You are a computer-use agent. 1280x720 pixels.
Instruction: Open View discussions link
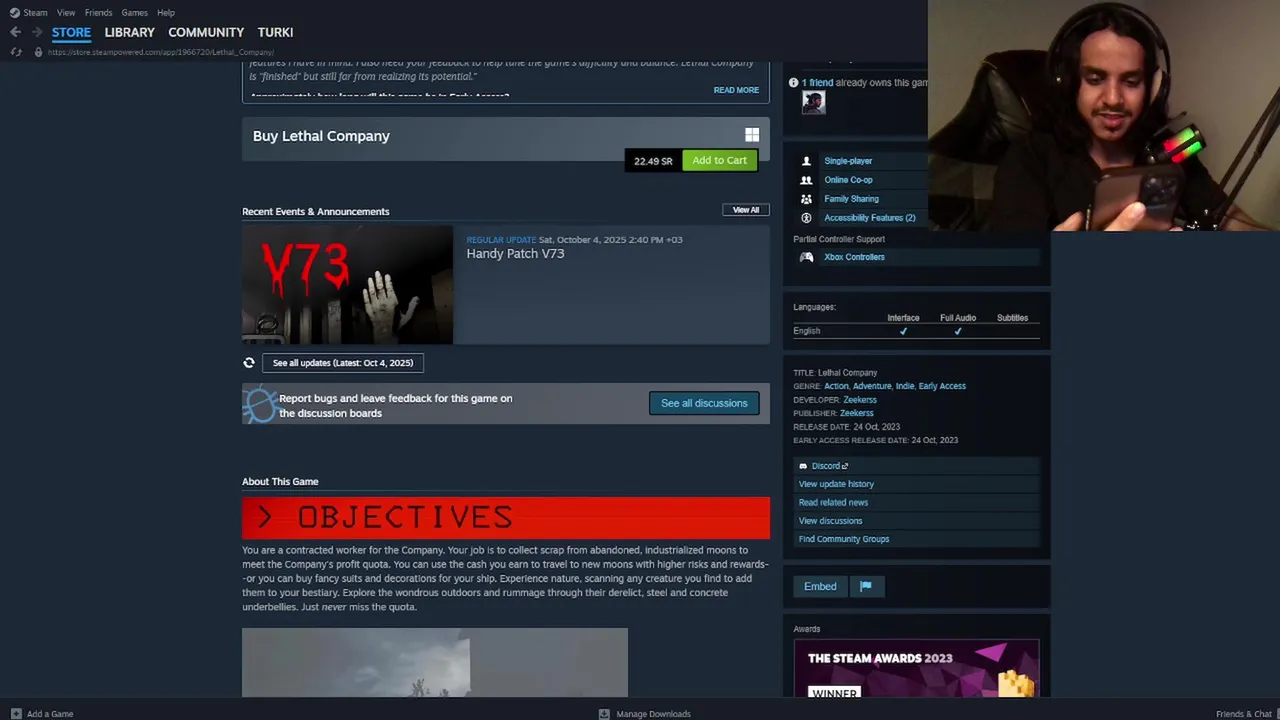point(830,521)
